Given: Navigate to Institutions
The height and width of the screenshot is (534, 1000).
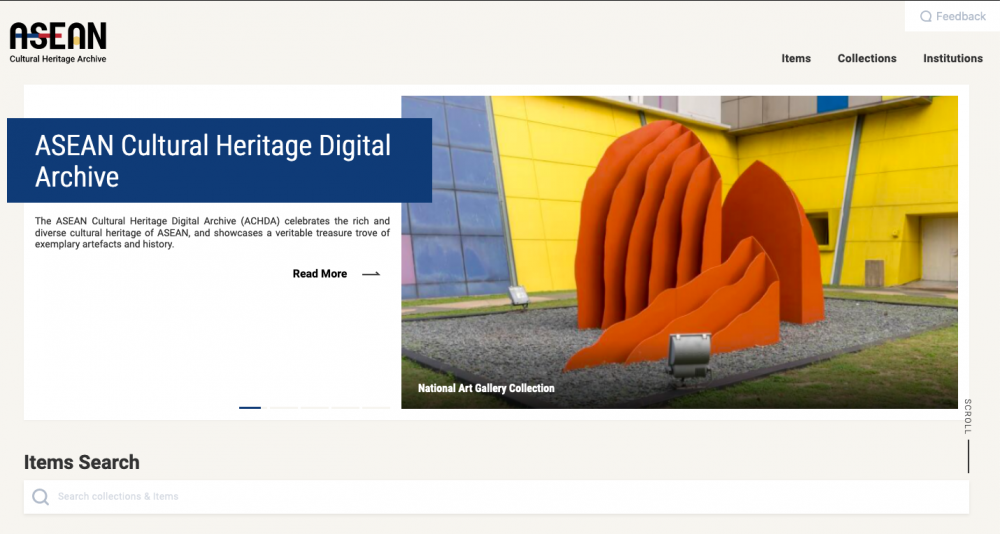Looking at the screenshot, I should point(953,58).
